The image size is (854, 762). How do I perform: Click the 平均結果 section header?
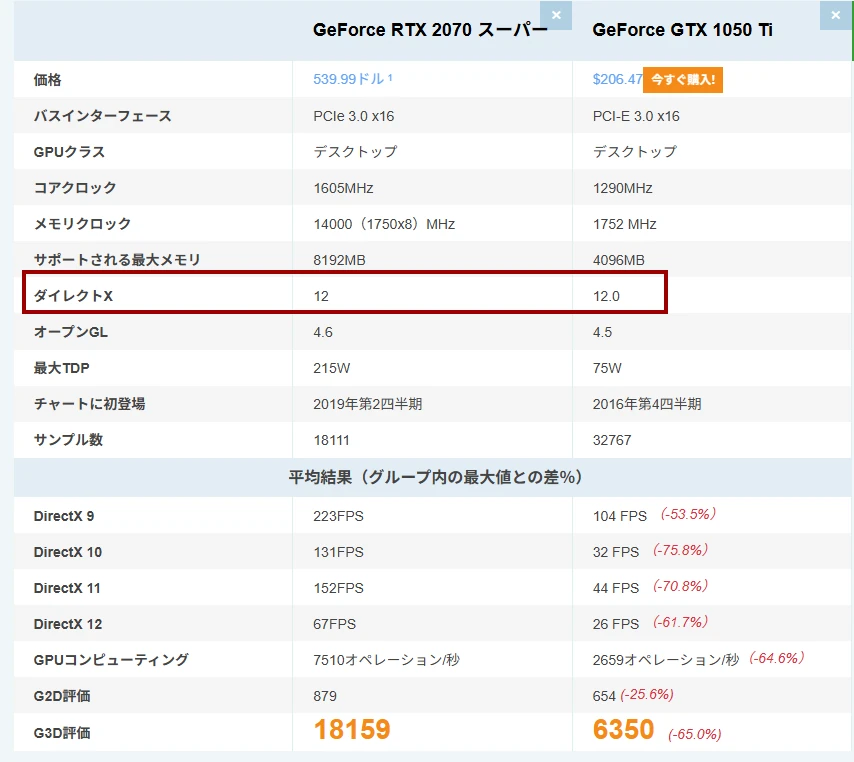(434, 477)
